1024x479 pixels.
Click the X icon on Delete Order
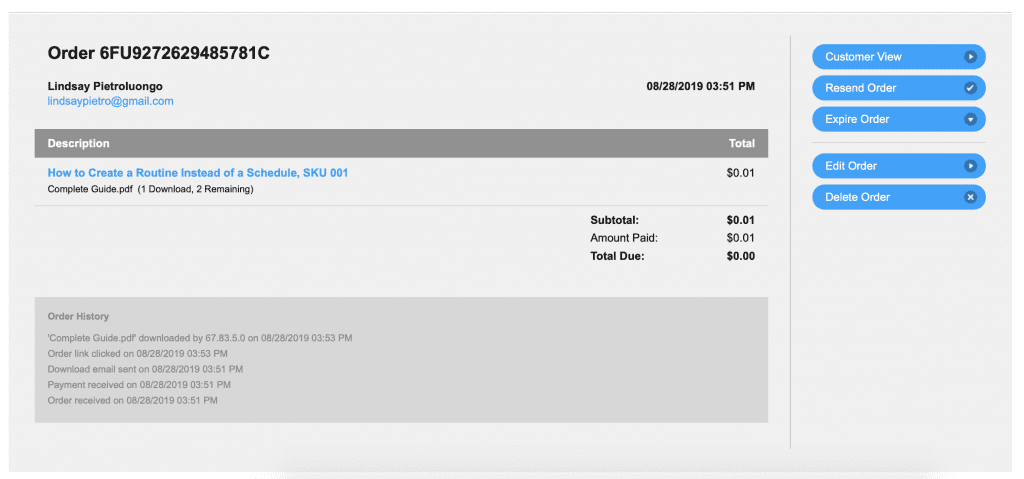(x=969, y=197)
